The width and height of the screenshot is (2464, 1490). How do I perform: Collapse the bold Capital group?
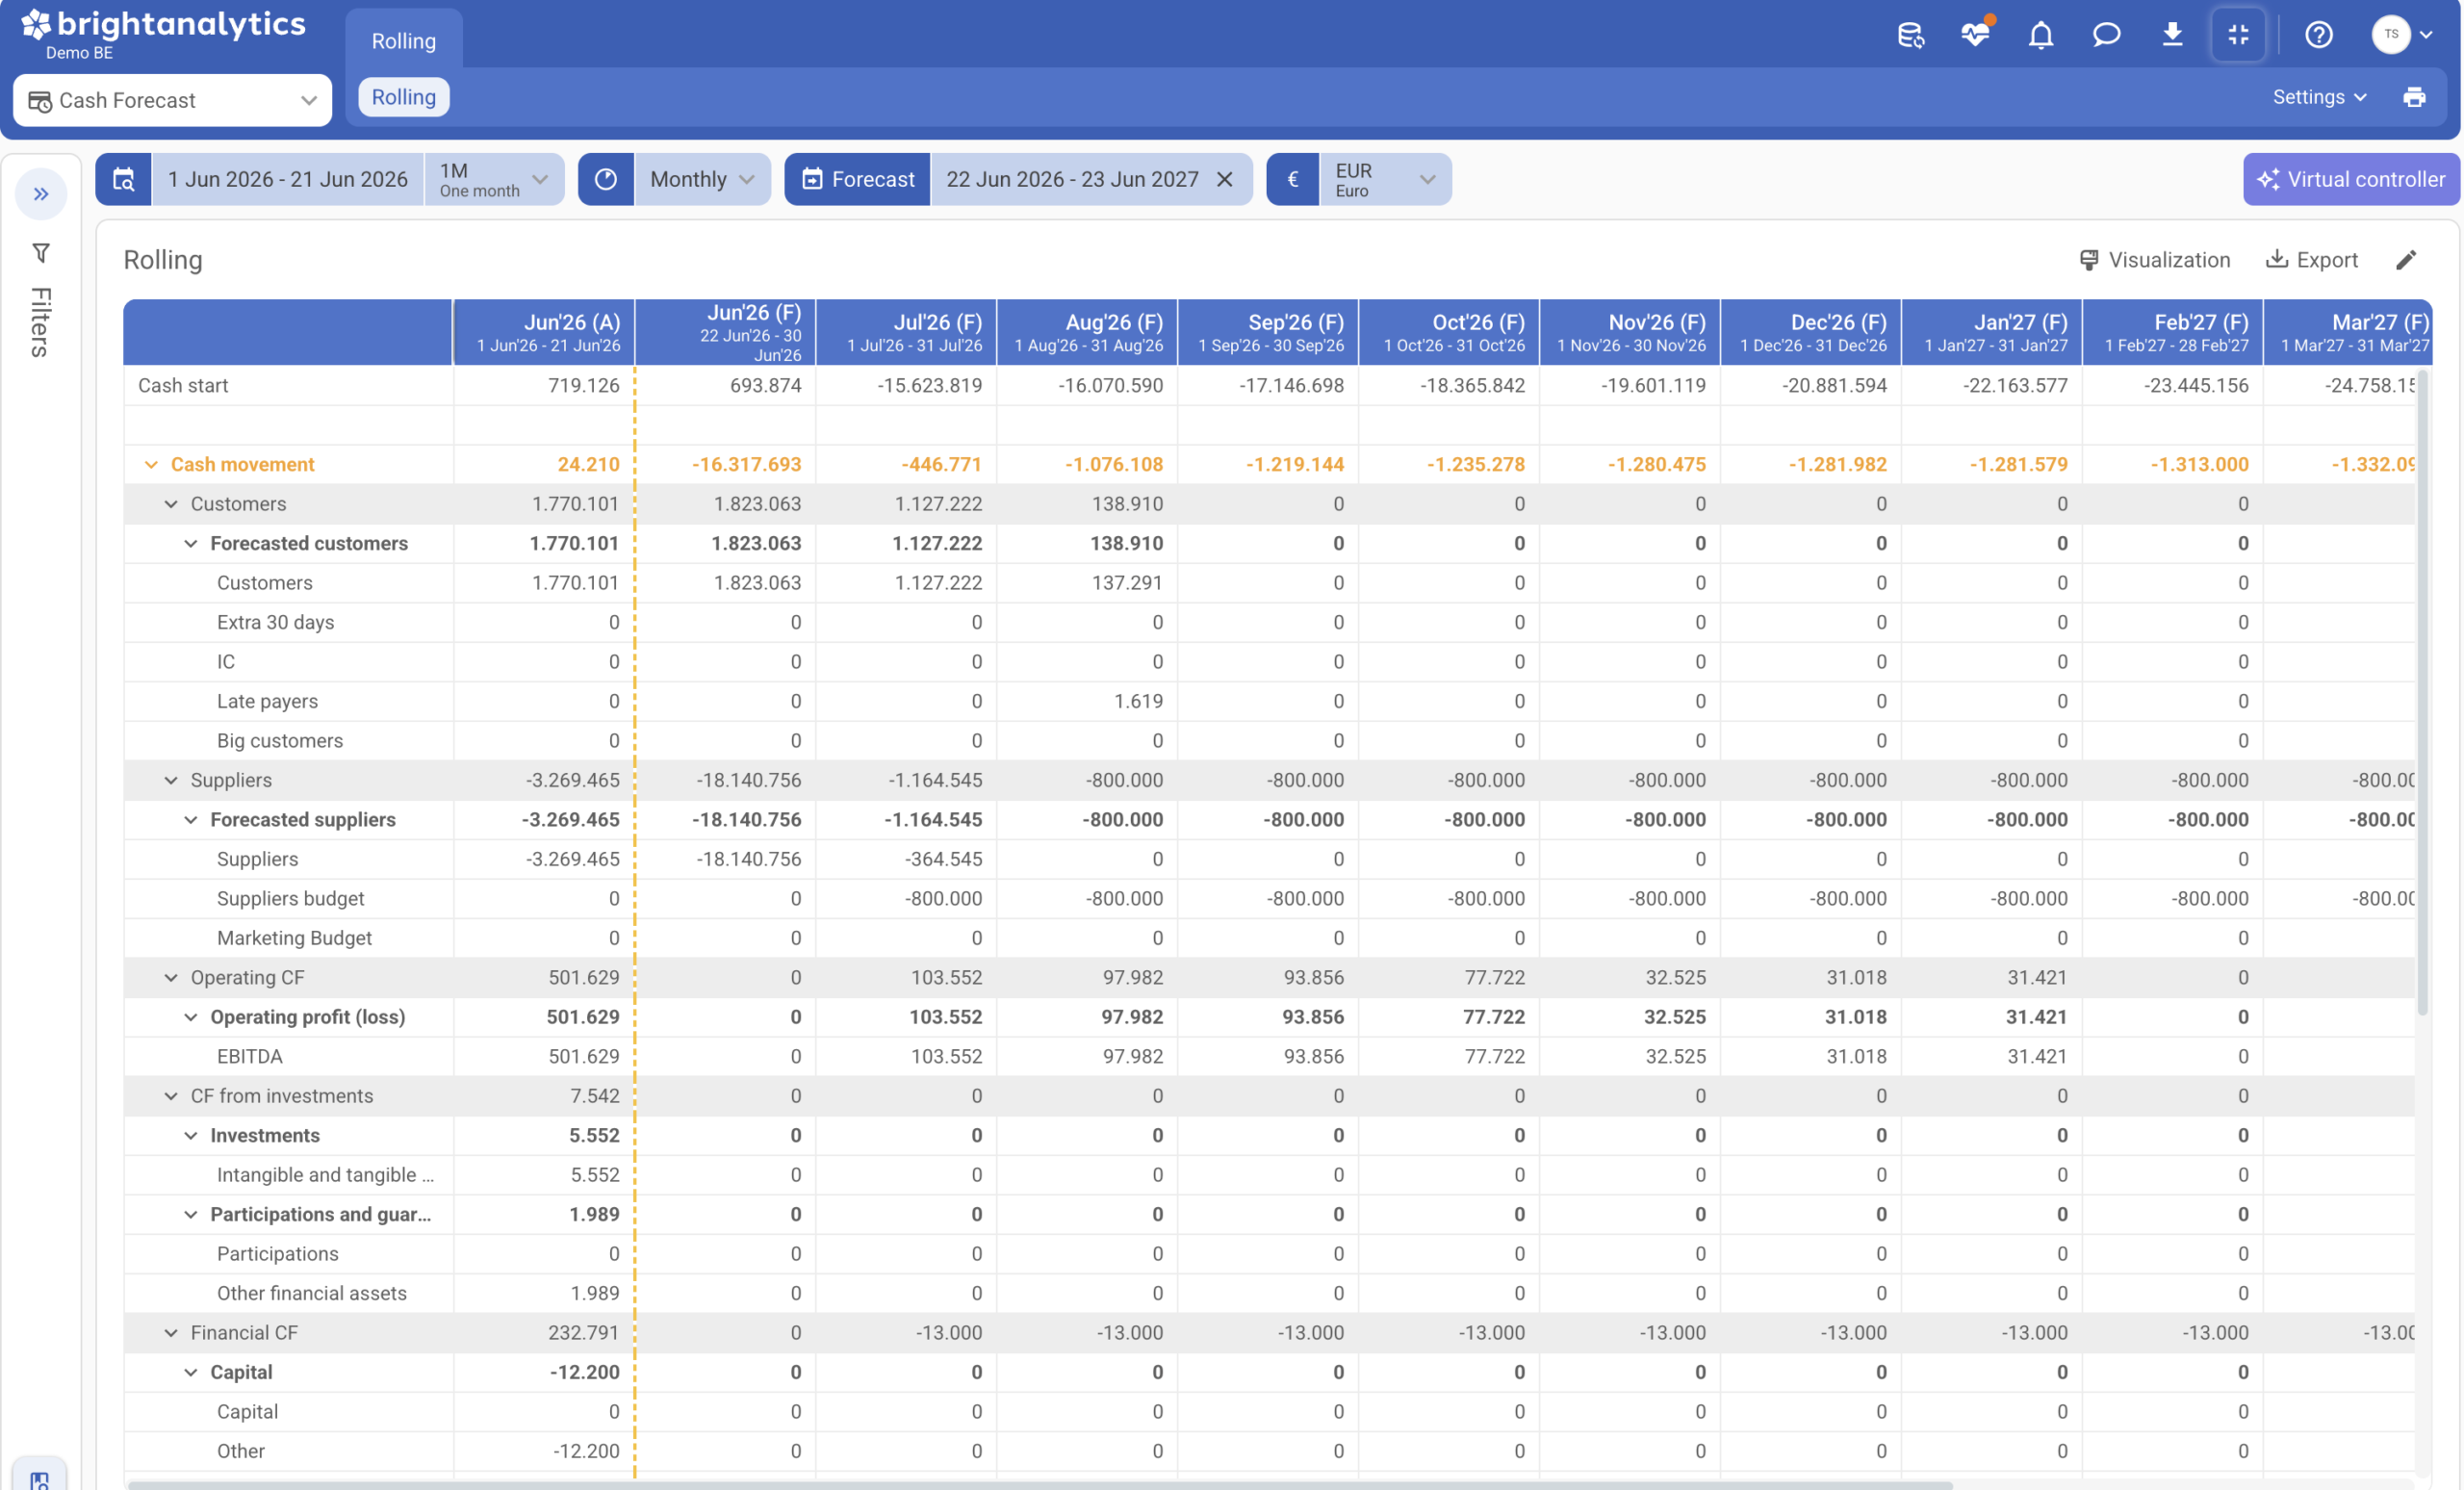(x=191, y=1372)
